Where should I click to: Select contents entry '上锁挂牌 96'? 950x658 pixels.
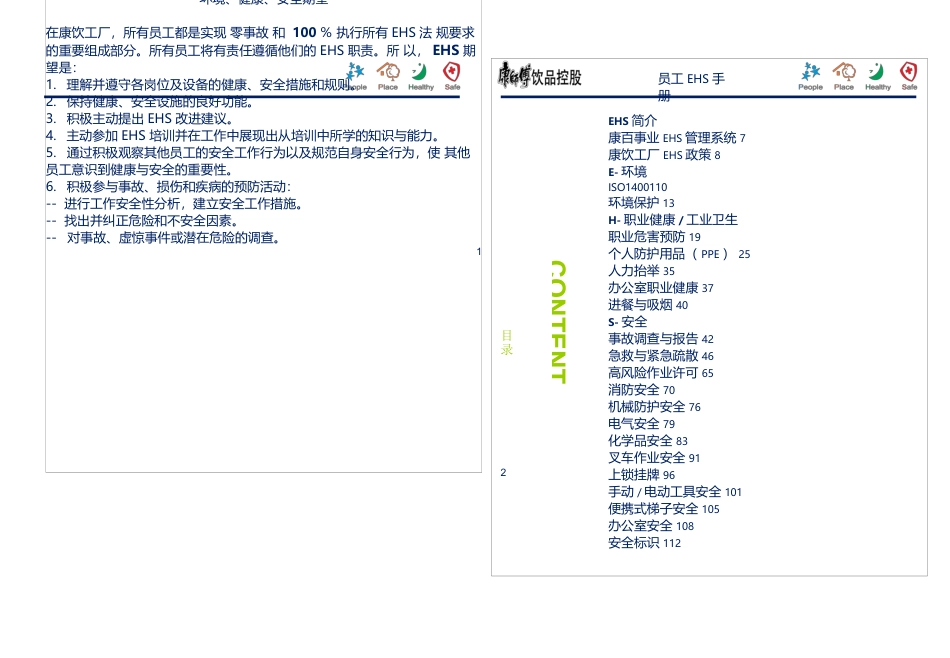[x=641, y=474]
